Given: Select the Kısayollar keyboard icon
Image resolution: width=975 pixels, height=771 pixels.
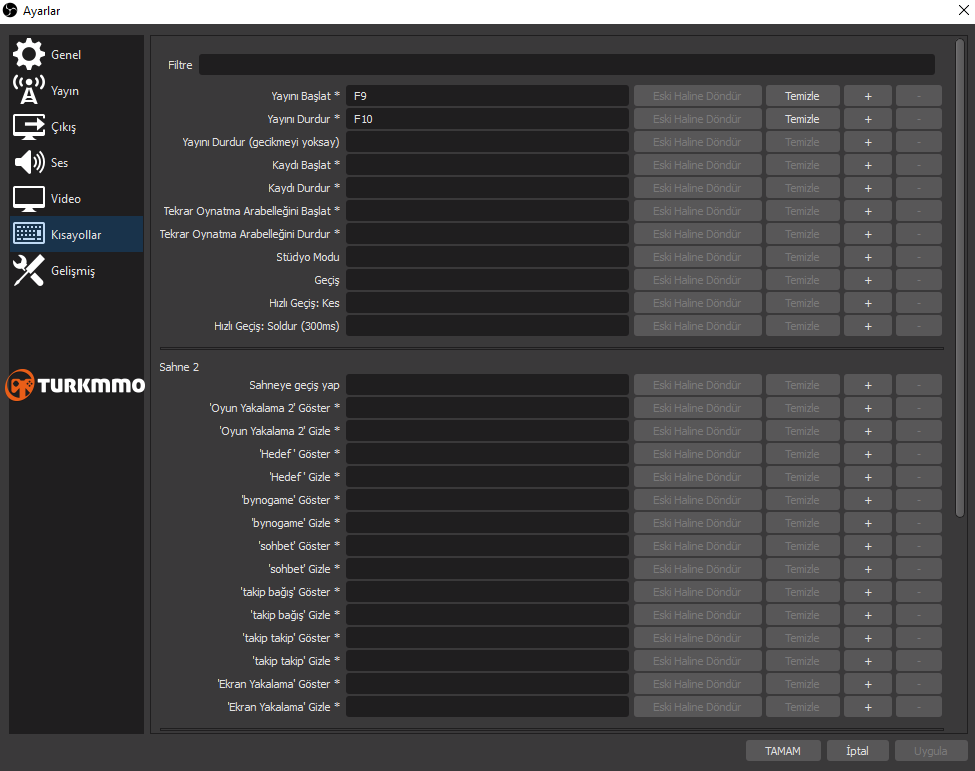Looking at the screenshot, I should coord(29,234).
